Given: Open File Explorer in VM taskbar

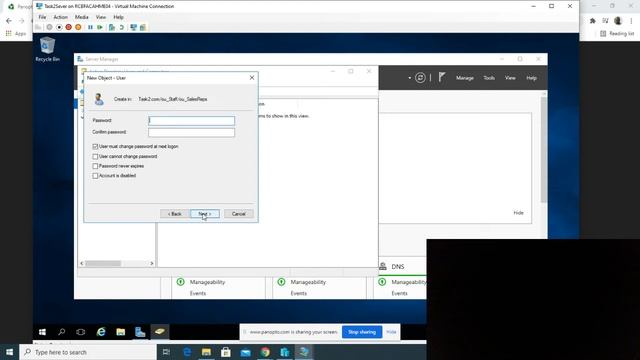Looking at the screenshot, I should 120,332.
